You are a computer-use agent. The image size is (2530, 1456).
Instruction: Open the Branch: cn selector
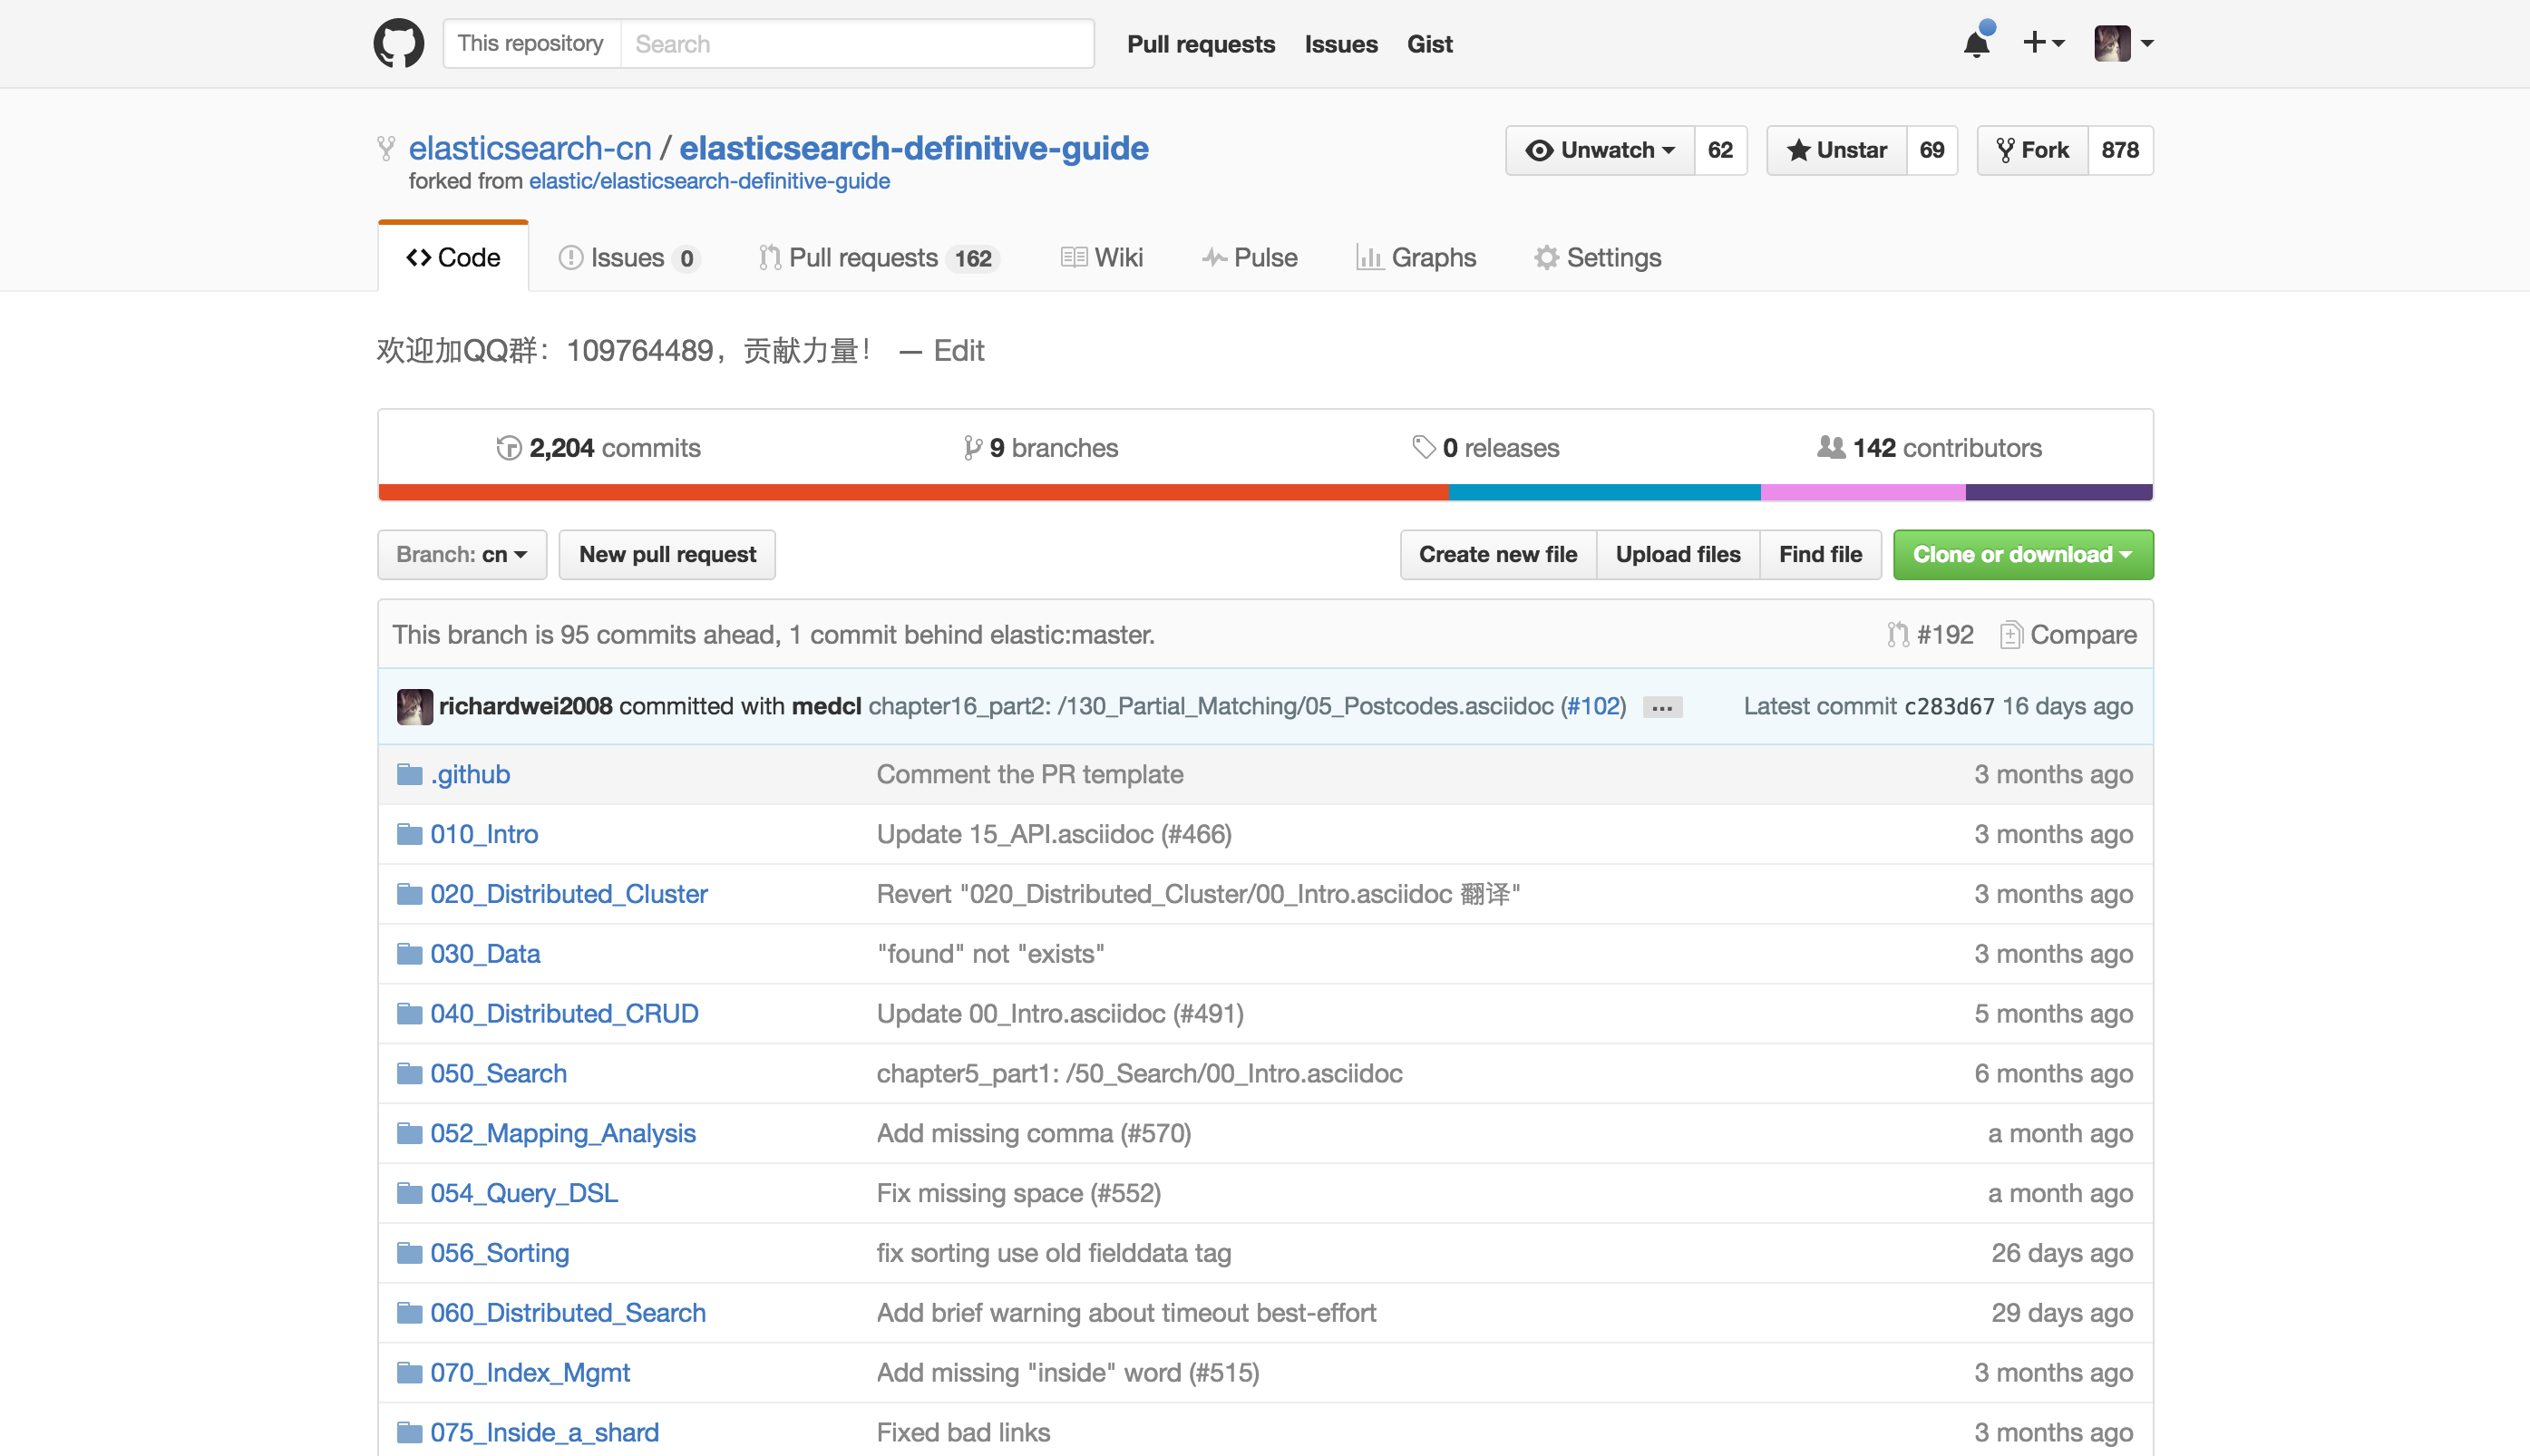461,554
